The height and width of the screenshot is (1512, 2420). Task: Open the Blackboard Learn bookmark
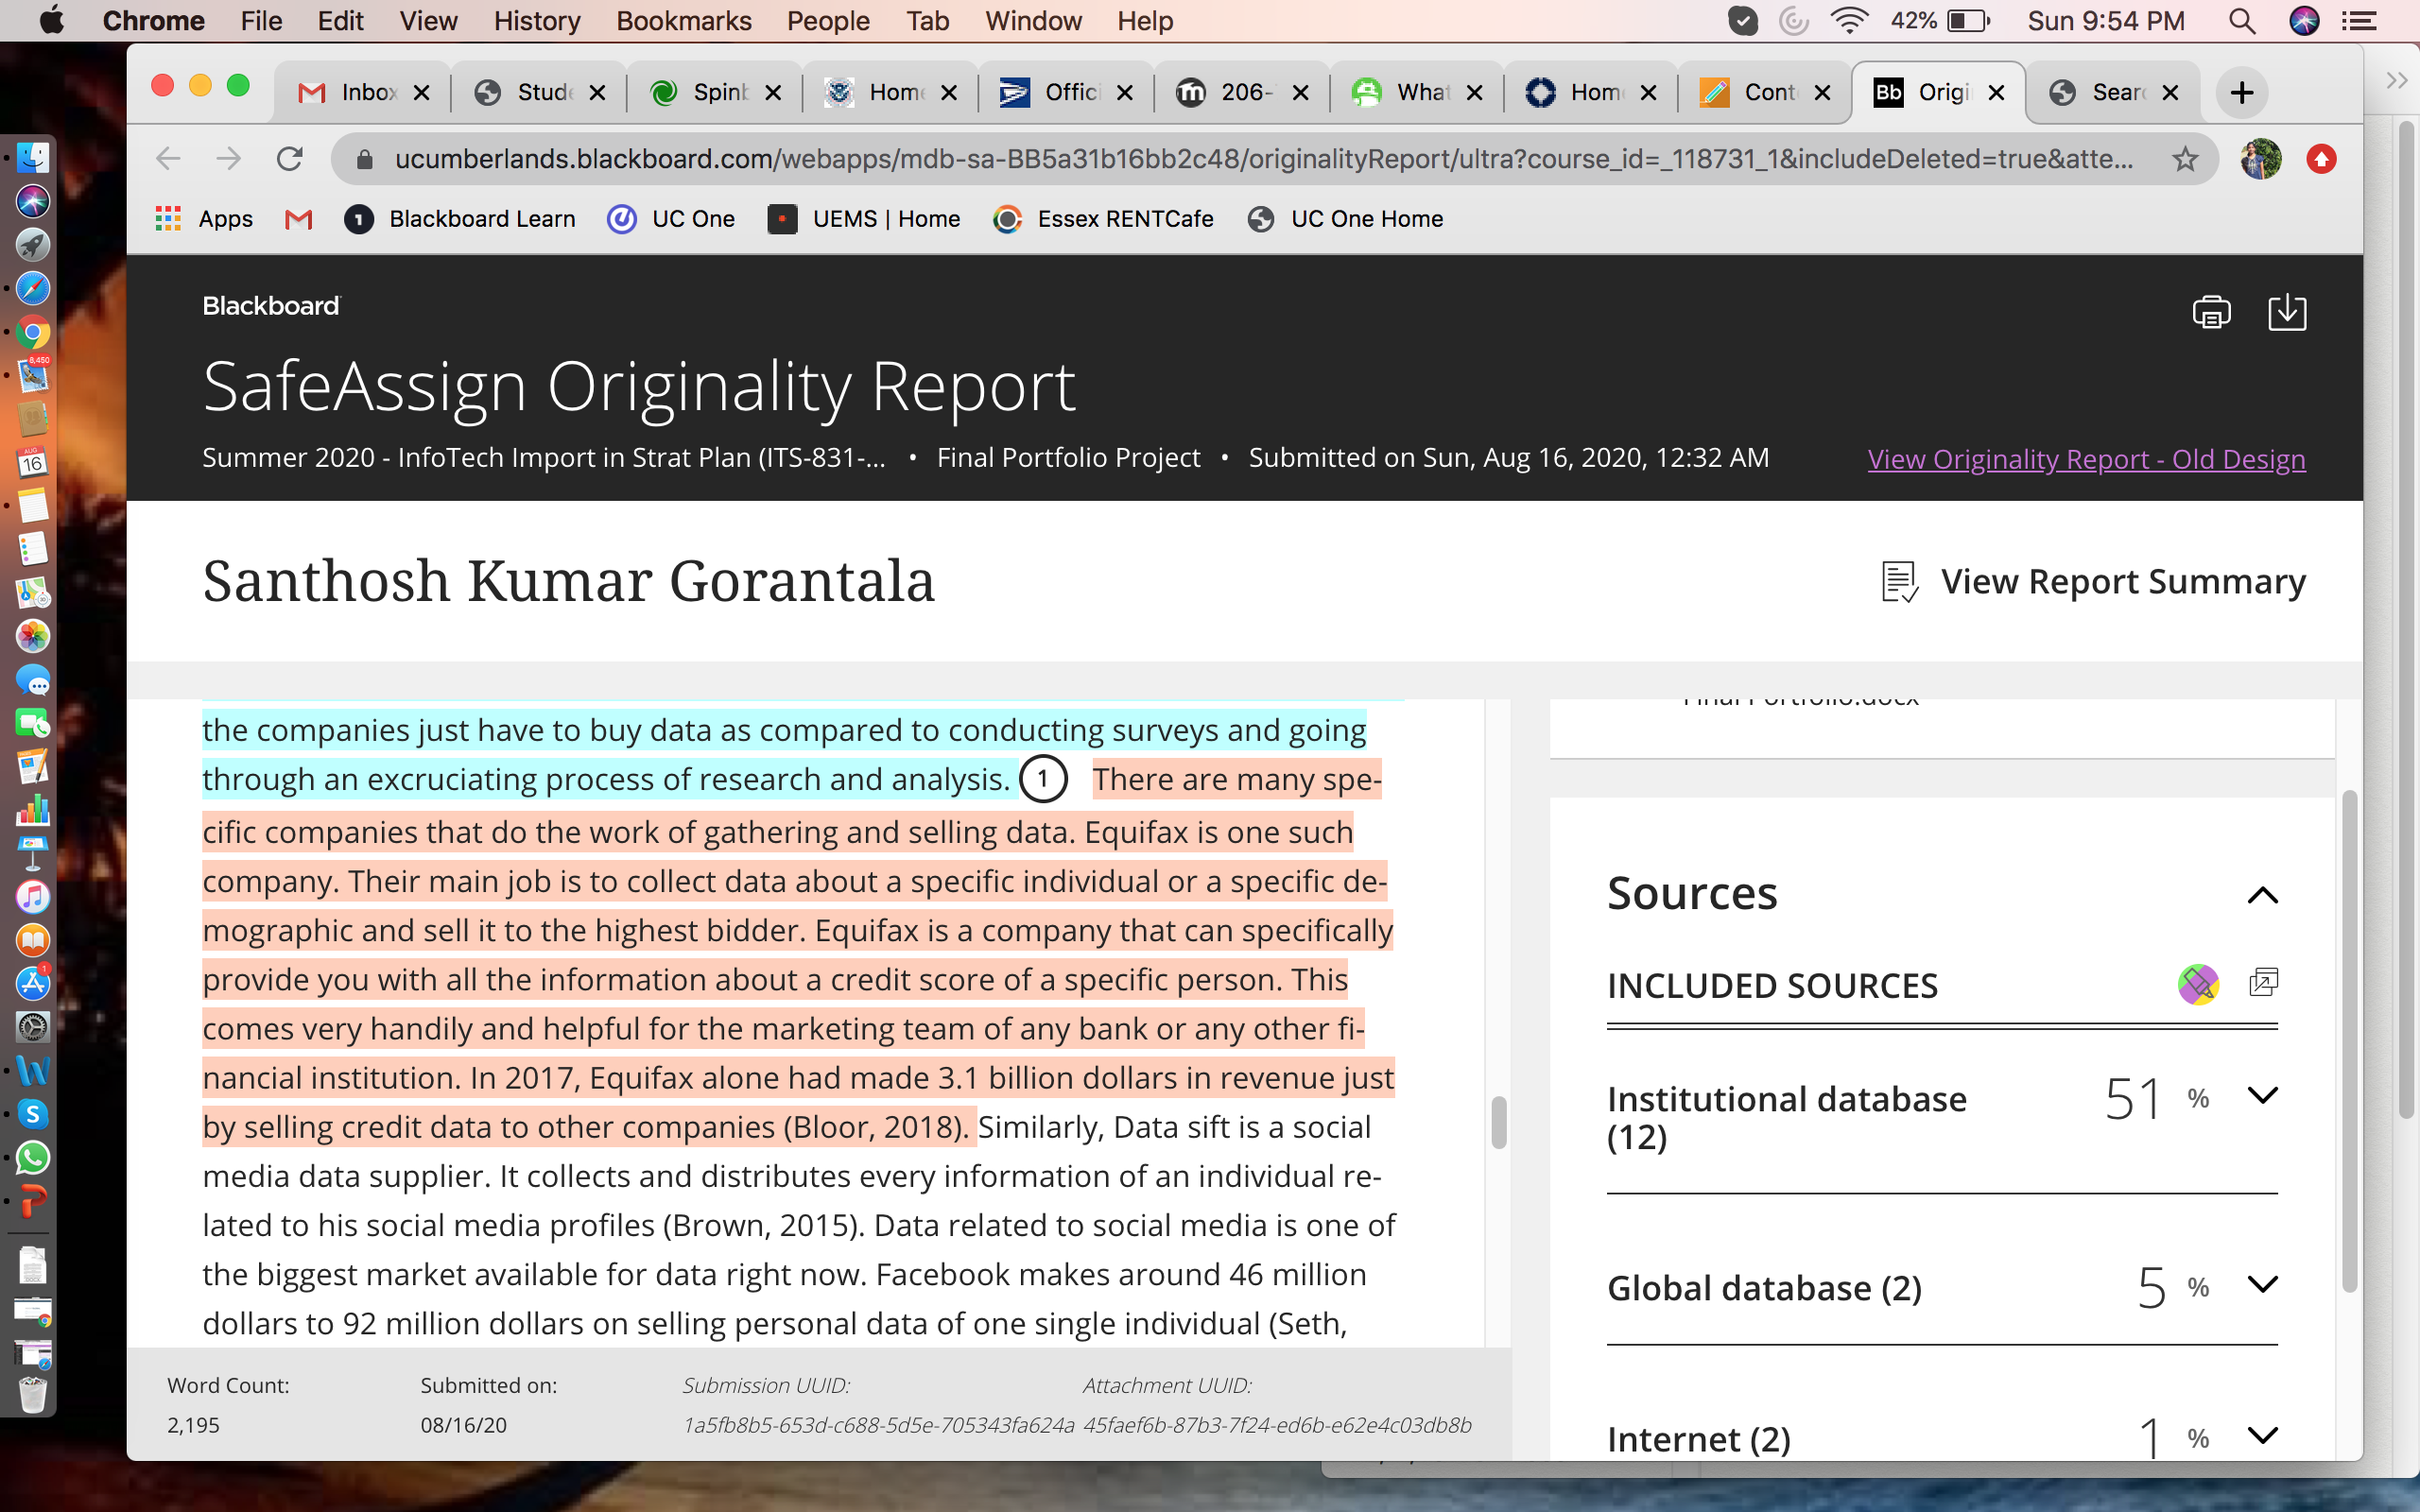460,219
